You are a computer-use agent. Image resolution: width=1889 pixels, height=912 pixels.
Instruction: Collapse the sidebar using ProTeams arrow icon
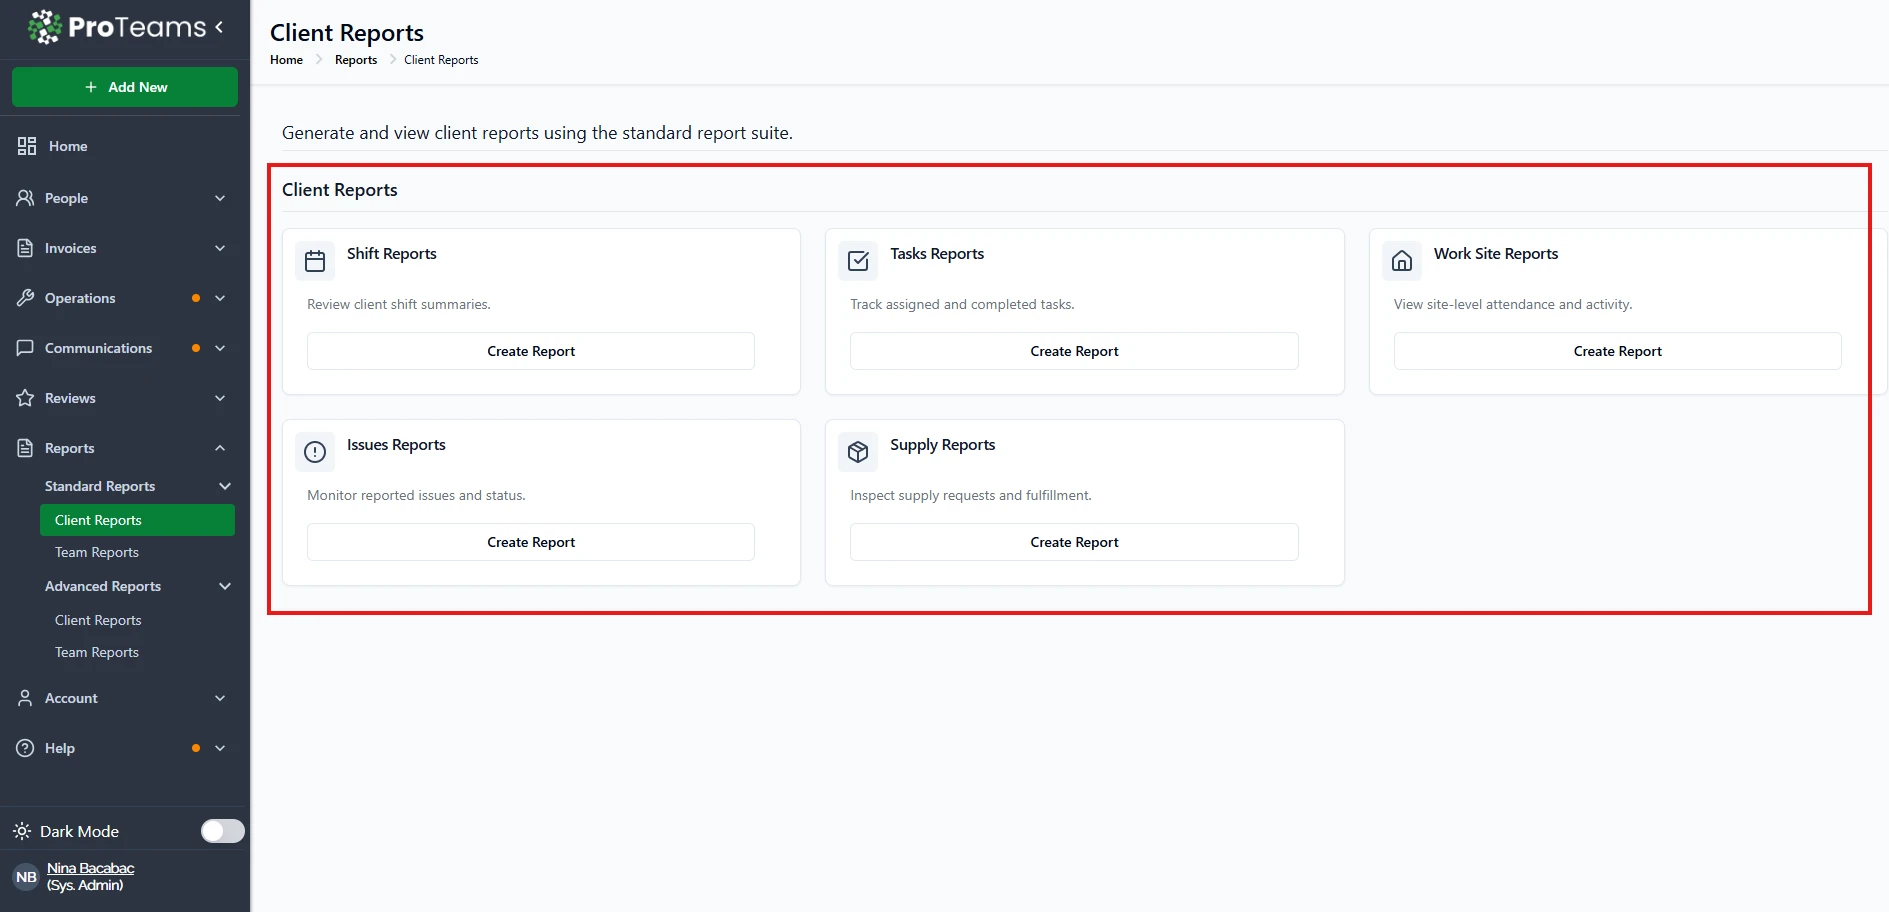click(219, 27)
